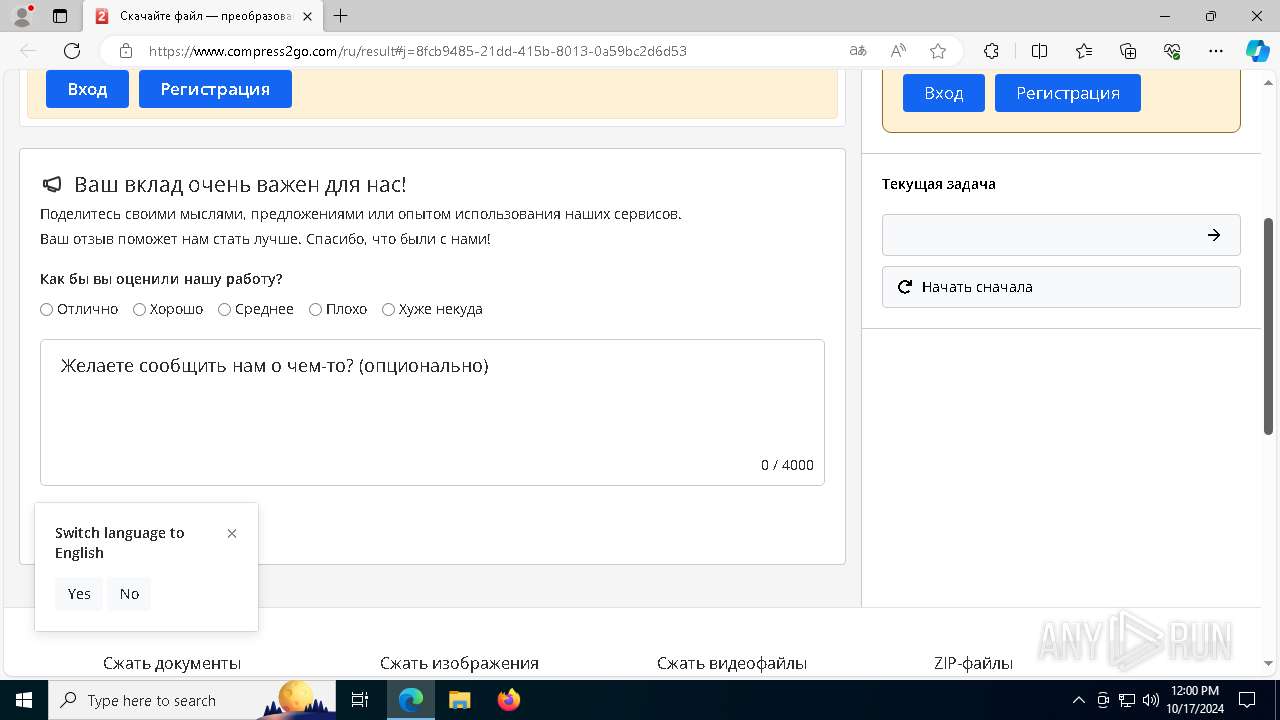Open Favorites list icon

1084,51
